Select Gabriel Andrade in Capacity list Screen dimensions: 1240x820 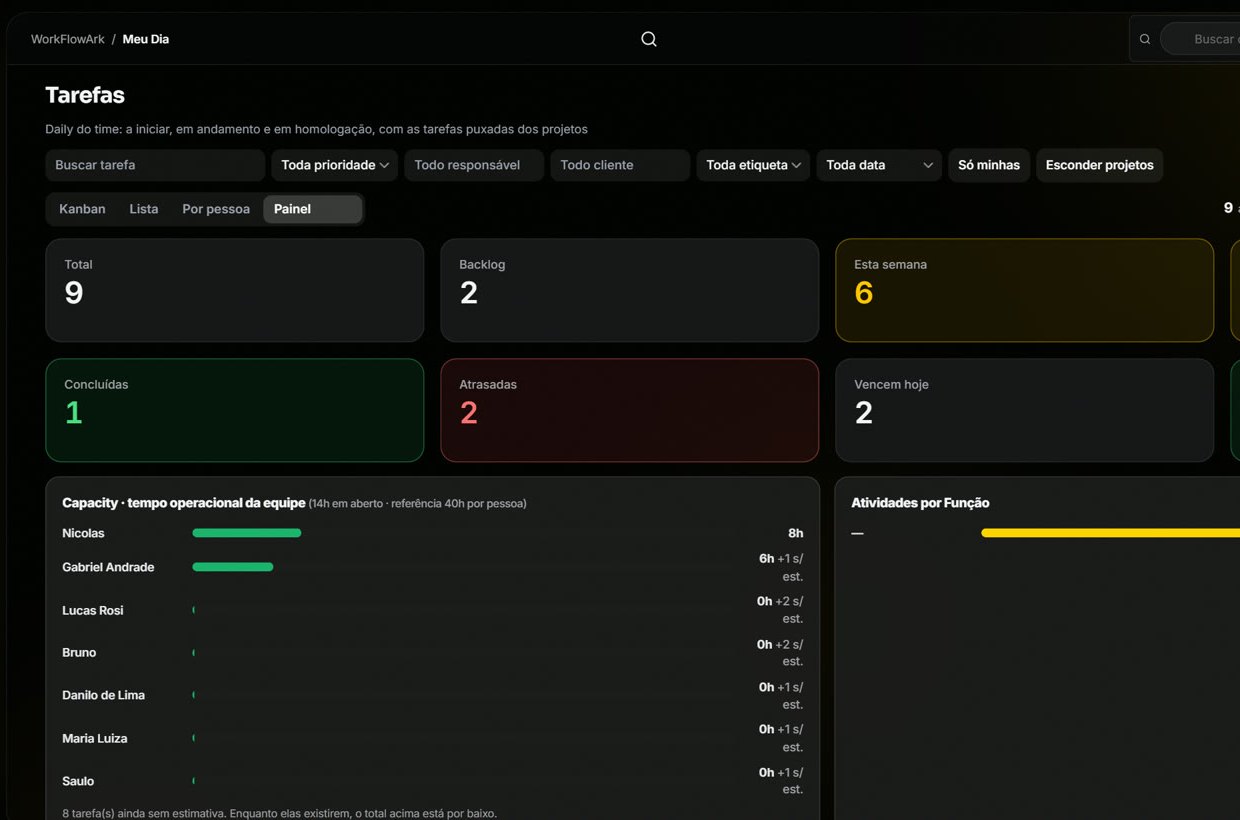click(x=108, y=567)
